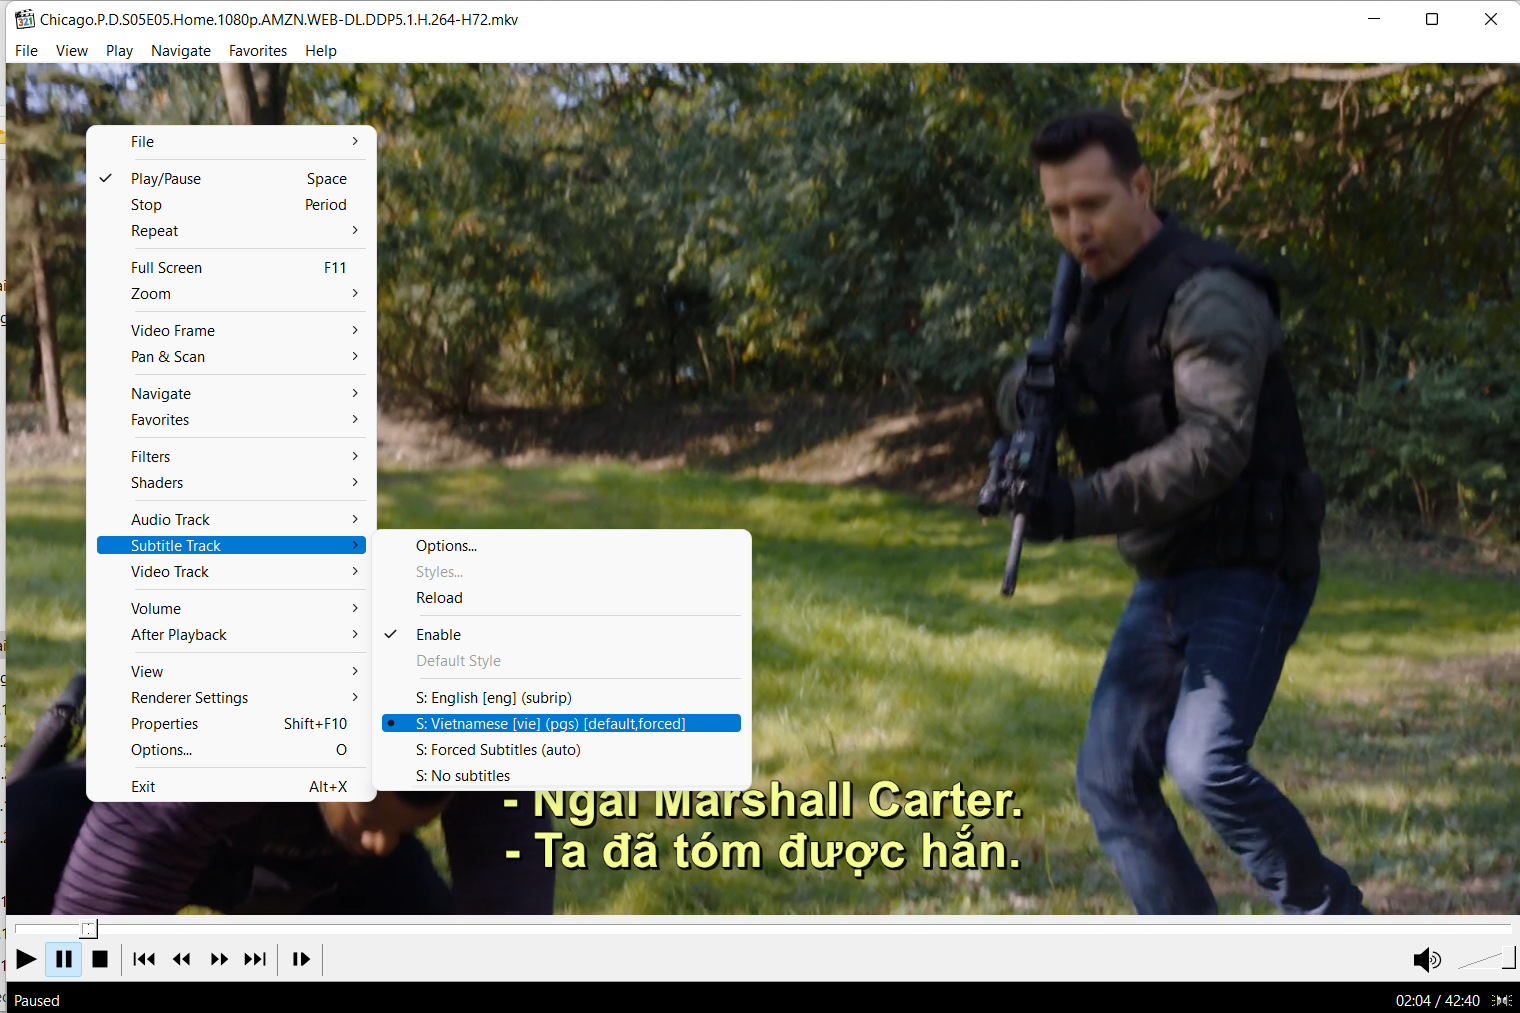Viewport: 1520px width, 1013px height.
Task: Click the highlighted Subtitle Track entry
Action: [231, 546]
